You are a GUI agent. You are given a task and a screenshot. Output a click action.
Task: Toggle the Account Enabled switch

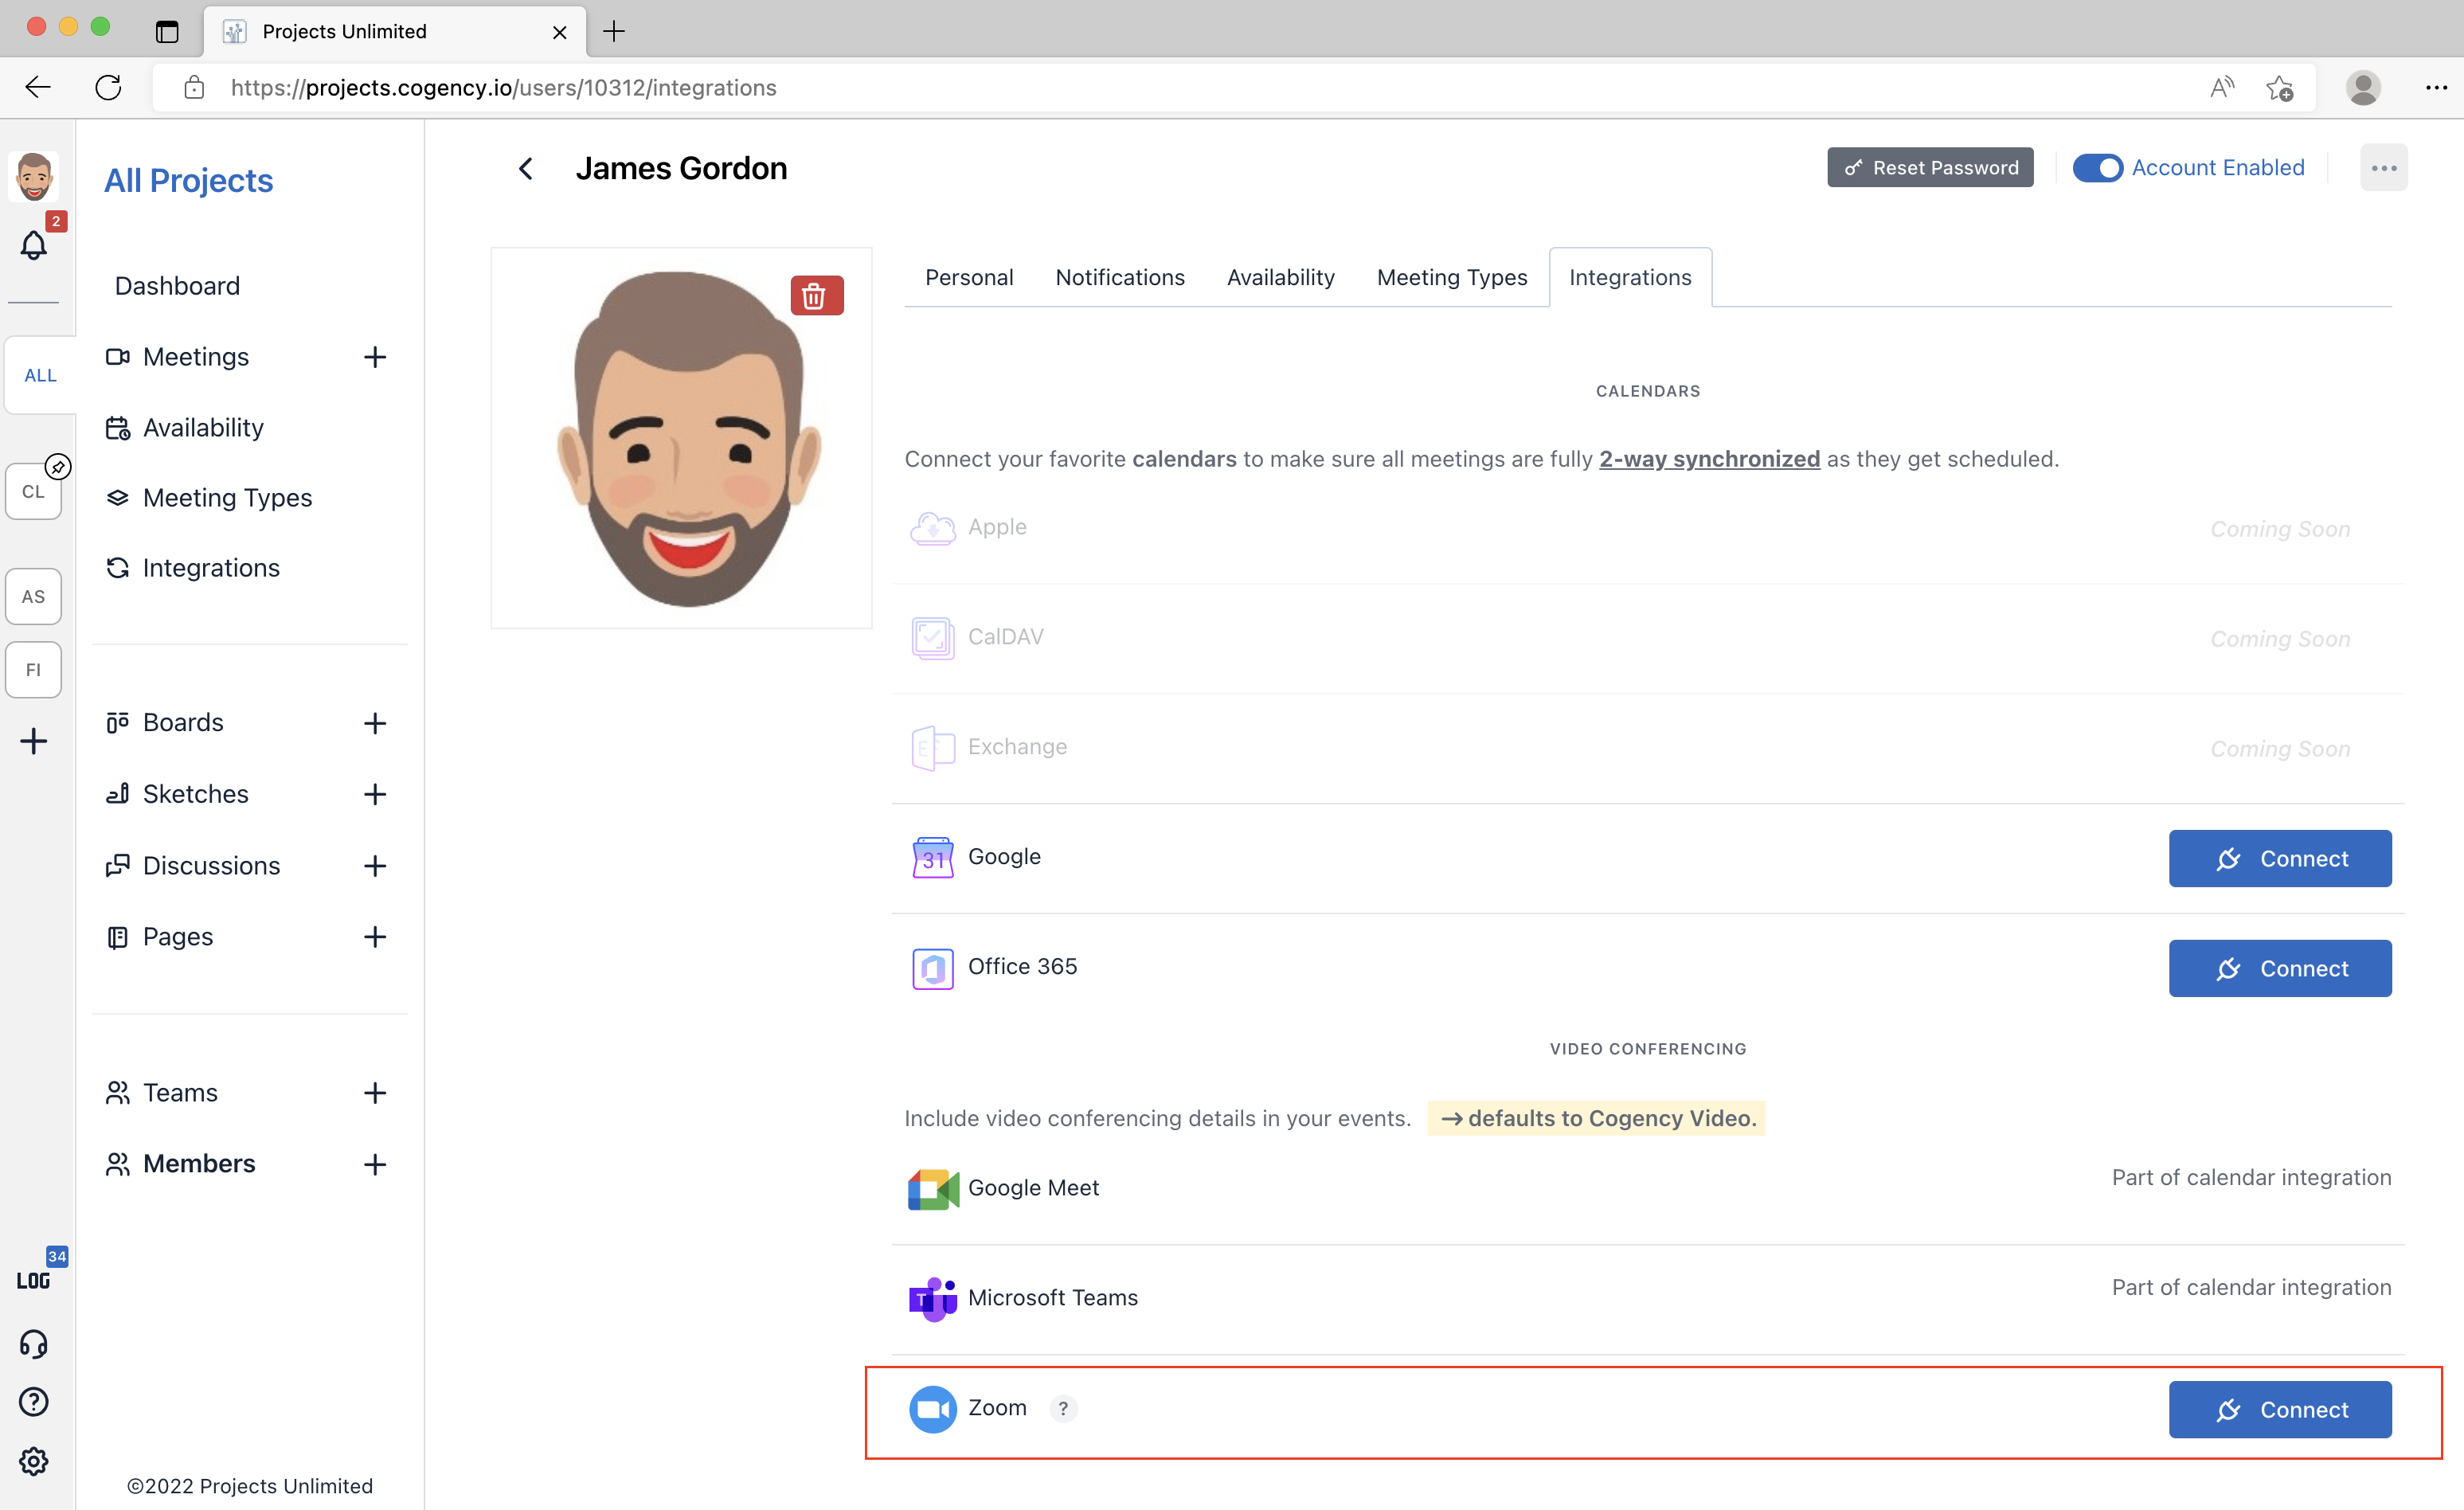pos(2097,168)
